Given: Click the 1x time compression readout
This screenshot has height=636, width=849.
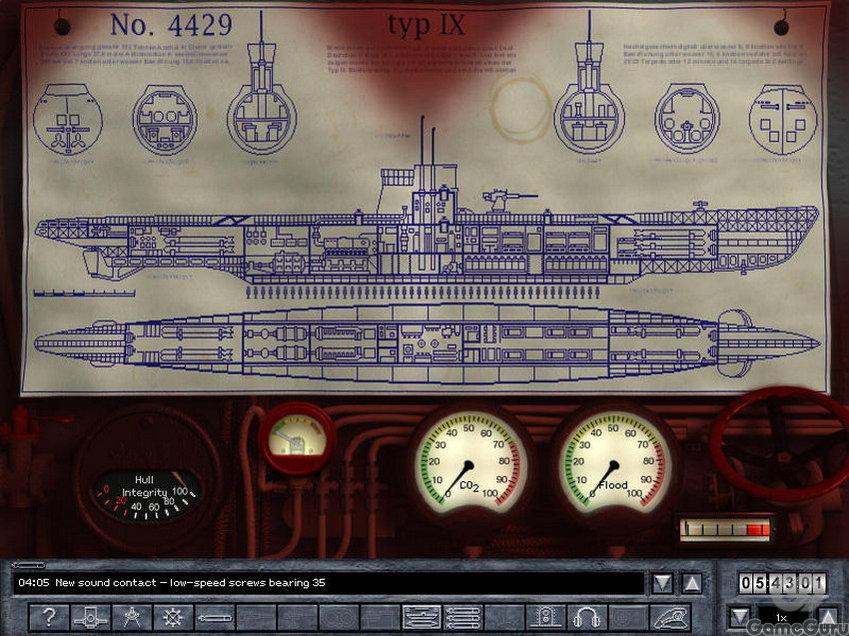Looking at the screenshot, I should (x=783, y=617).
